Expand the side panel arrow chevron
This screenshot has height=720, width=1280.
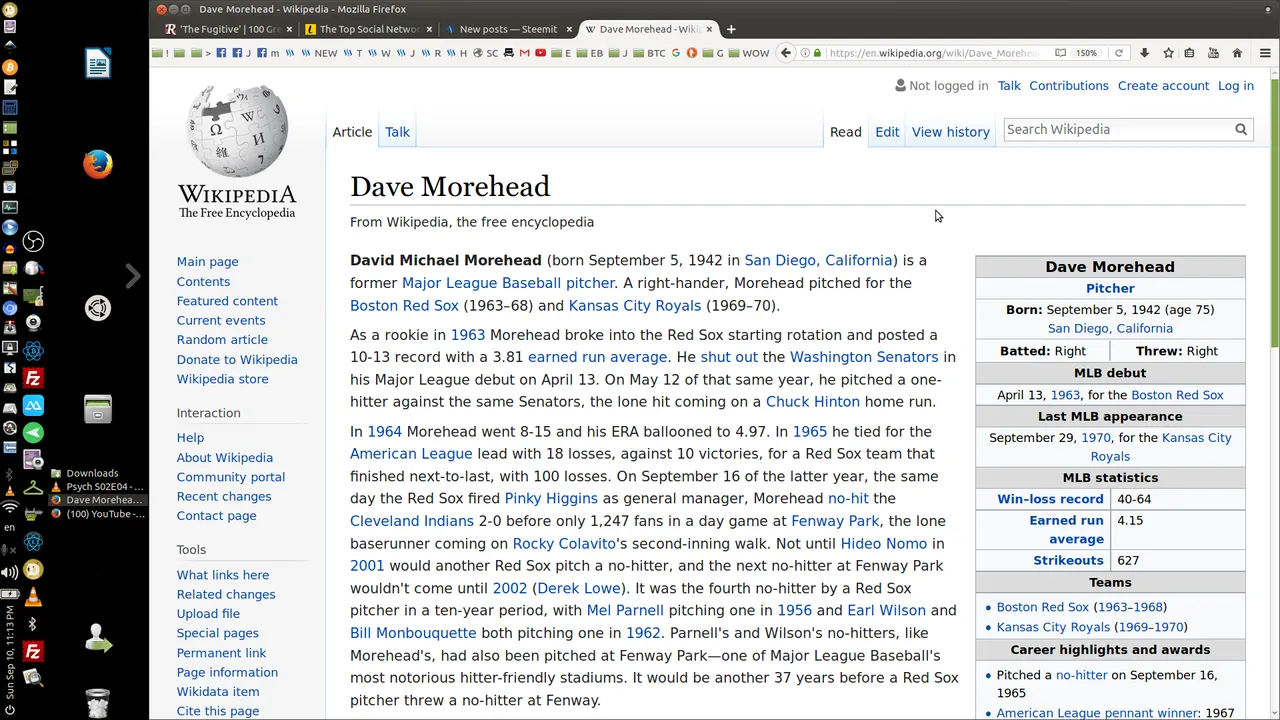pyautogui.click(x=133, y=275)
